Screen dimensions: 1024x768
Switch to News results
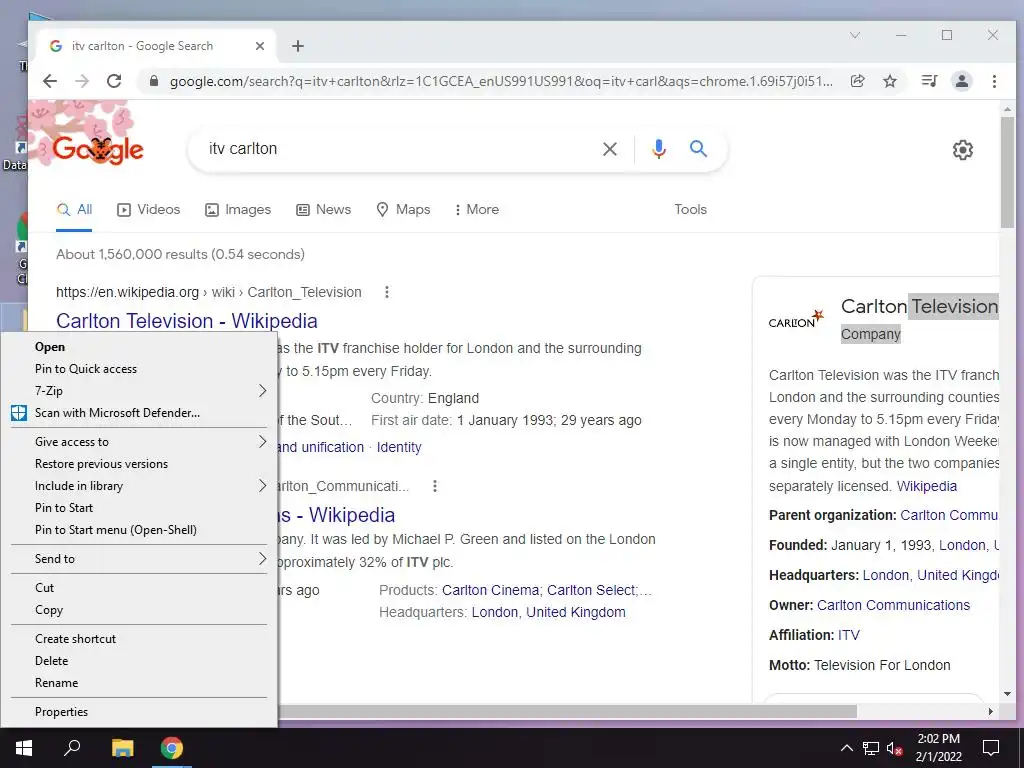tap(323, 210)
